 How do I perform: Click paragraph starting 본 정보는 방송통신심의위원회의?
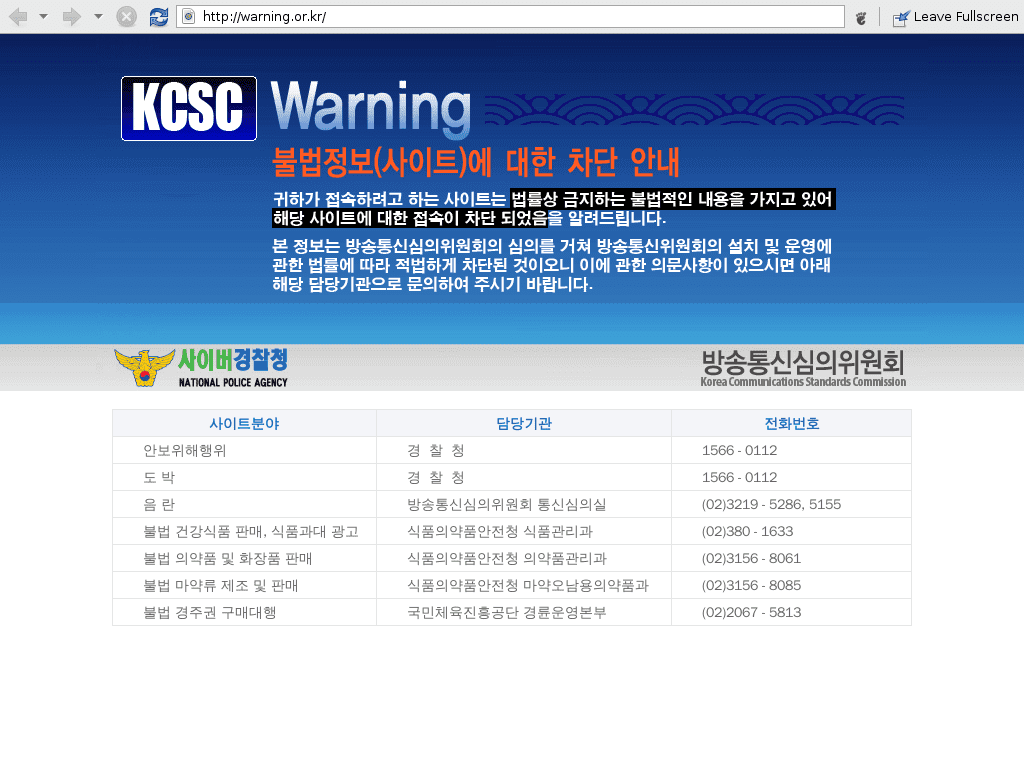[x=552, y=265]
